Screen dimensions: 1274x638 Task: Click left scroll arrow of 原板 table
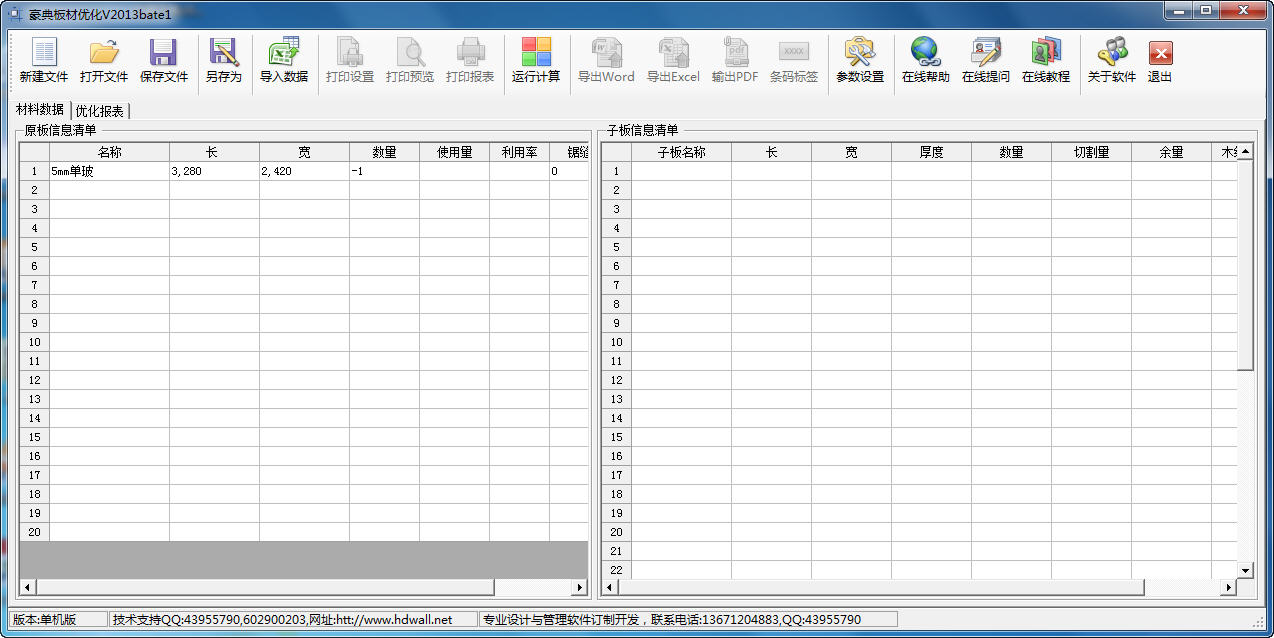click(27, 587)
